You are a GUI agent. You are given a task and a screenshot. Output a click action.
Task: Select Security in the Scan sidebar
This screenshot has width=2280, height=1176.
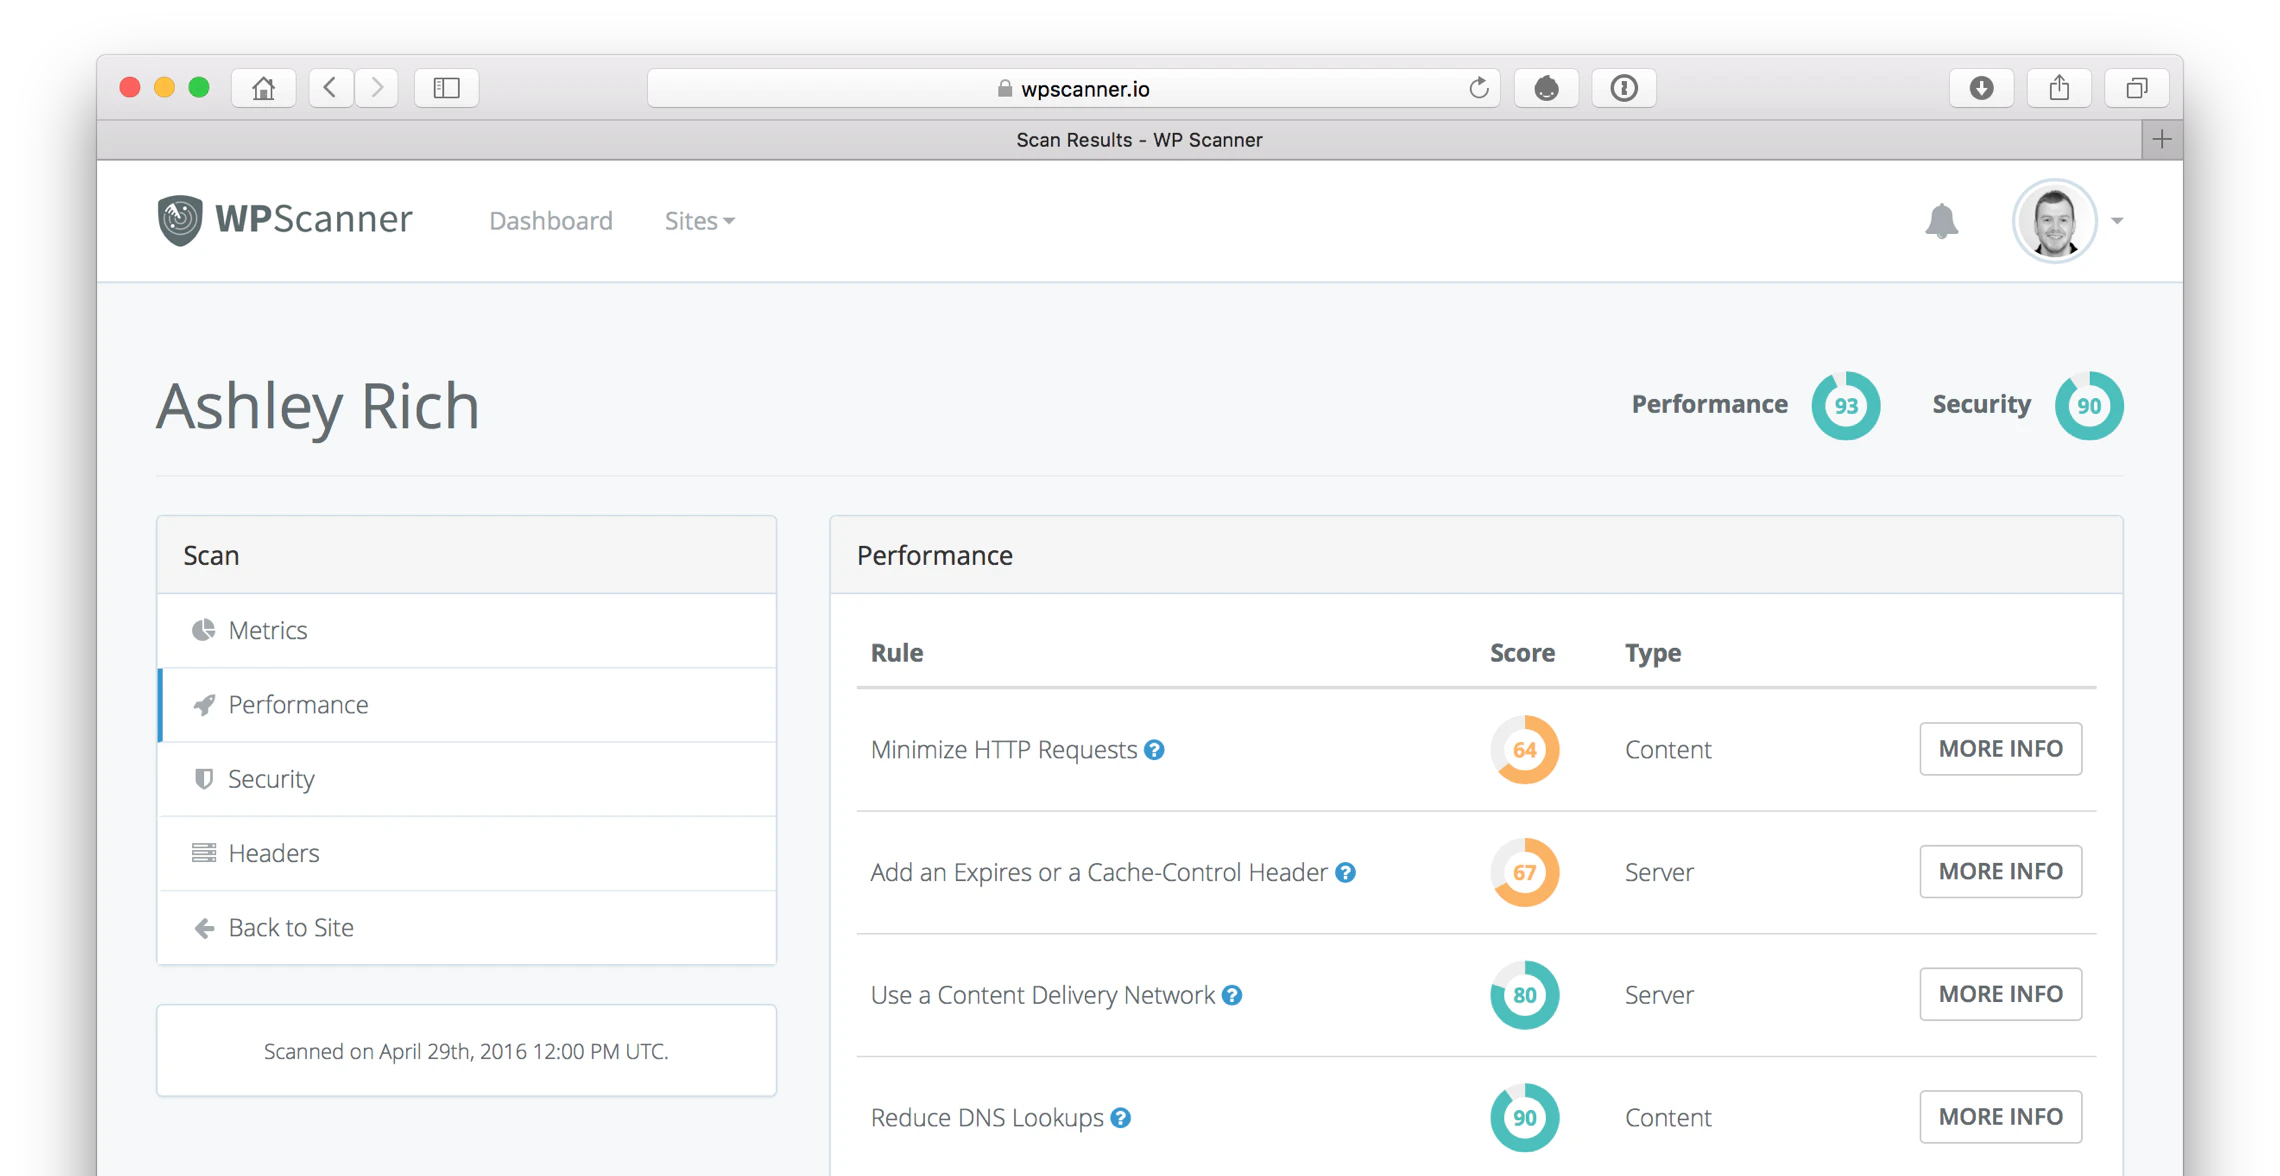coord(271,779)
